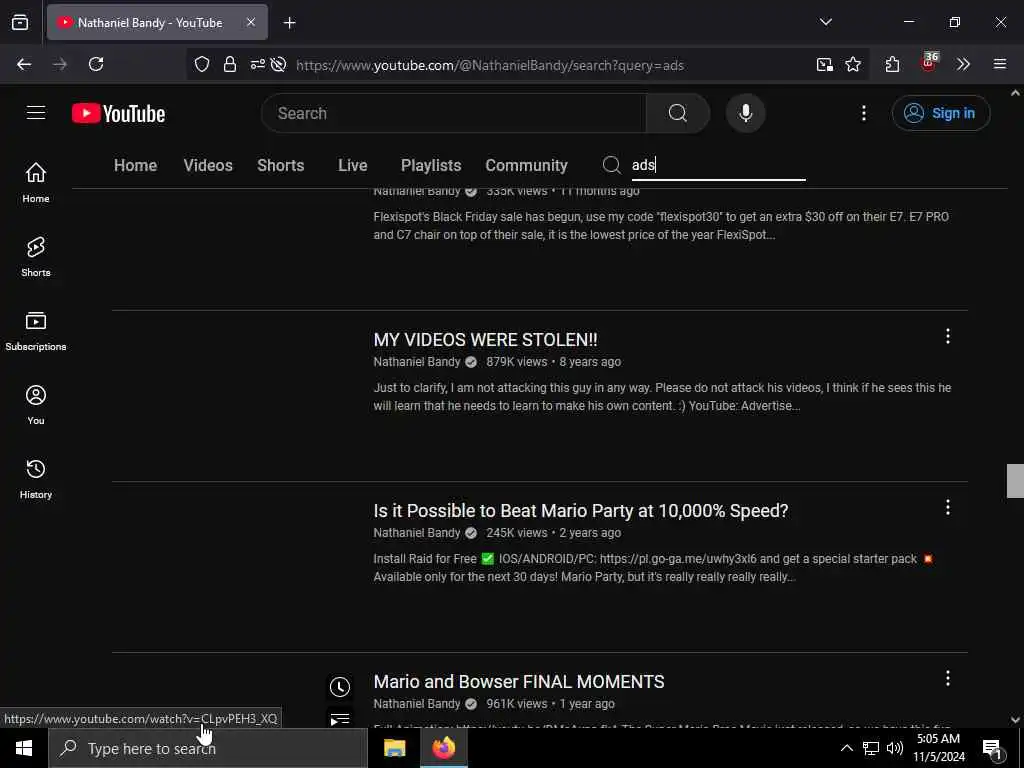Open tracking protection shield icon
Image resolution: width=1024 pixels, height=768 pixels.
202,64
